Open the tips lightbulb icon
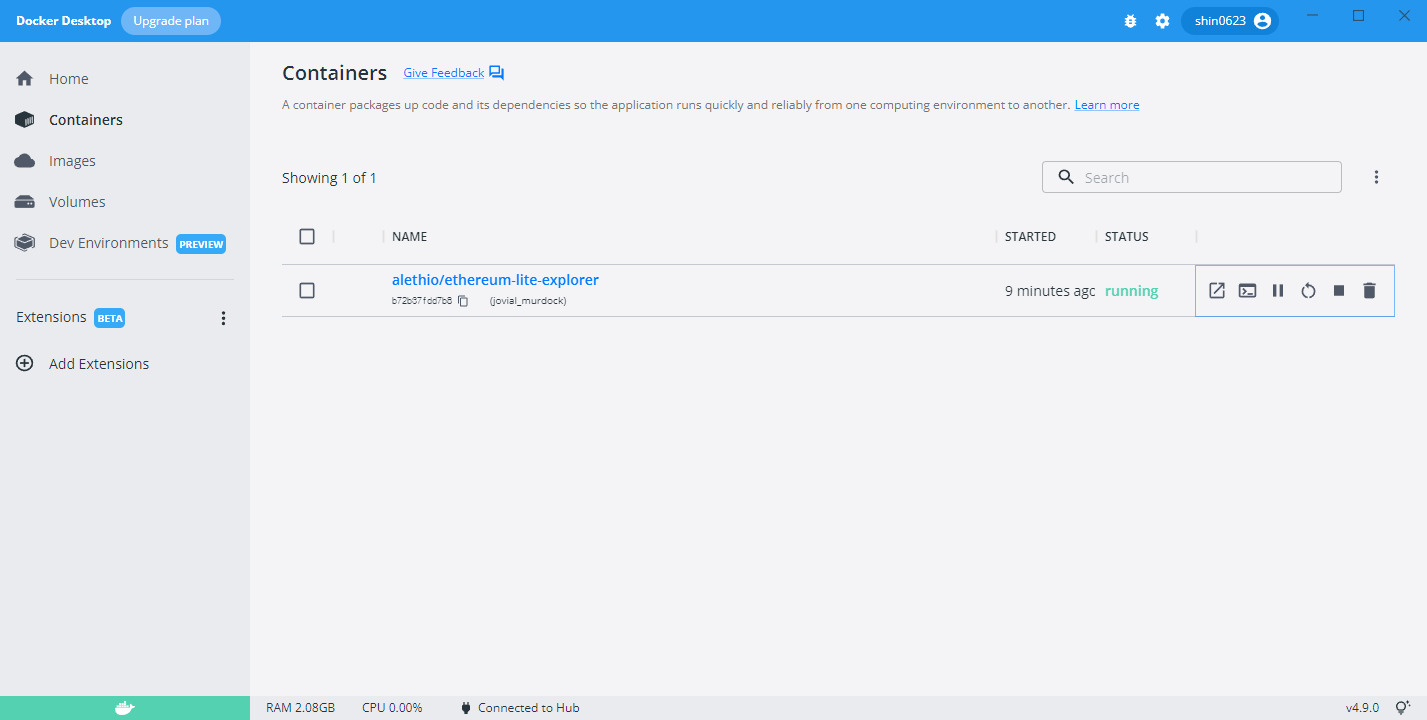Image resolution: width=1427 pixels, height=720 pixels. click(x=1402, y=708)
